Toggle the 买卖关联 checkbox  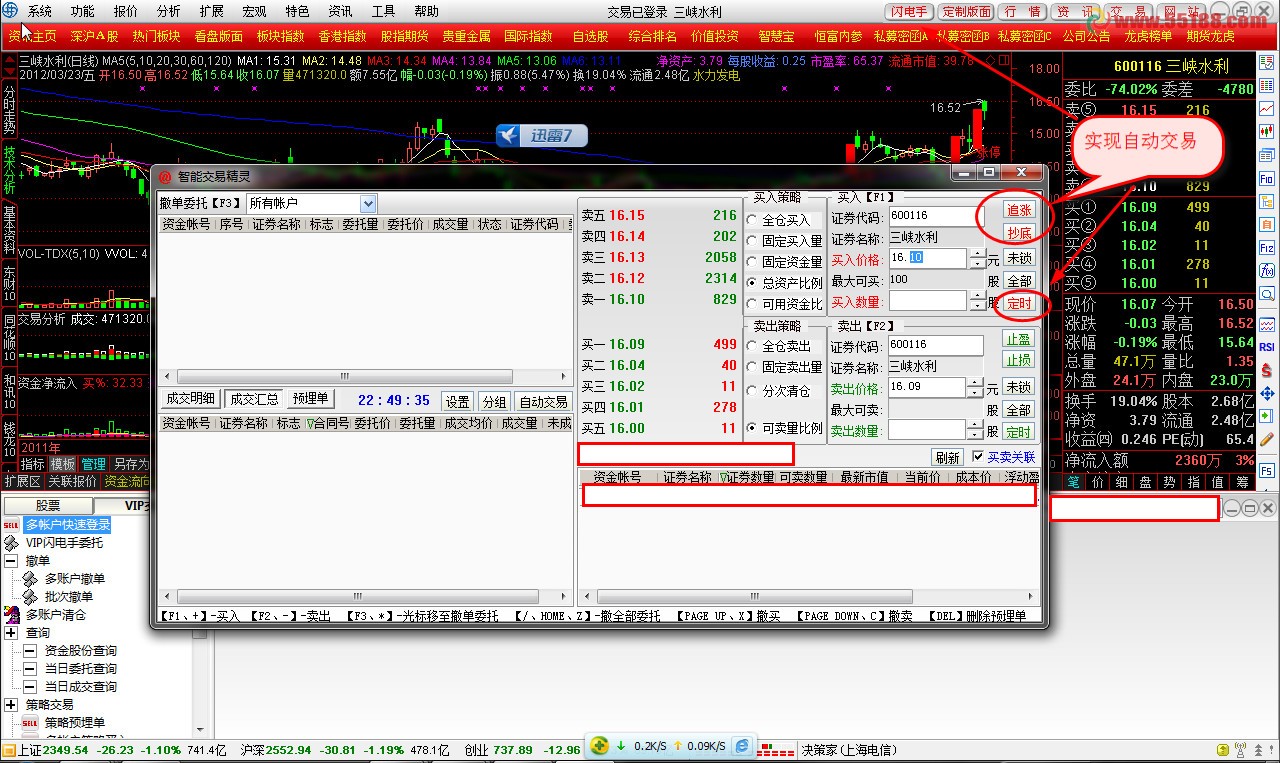(978, 456)
